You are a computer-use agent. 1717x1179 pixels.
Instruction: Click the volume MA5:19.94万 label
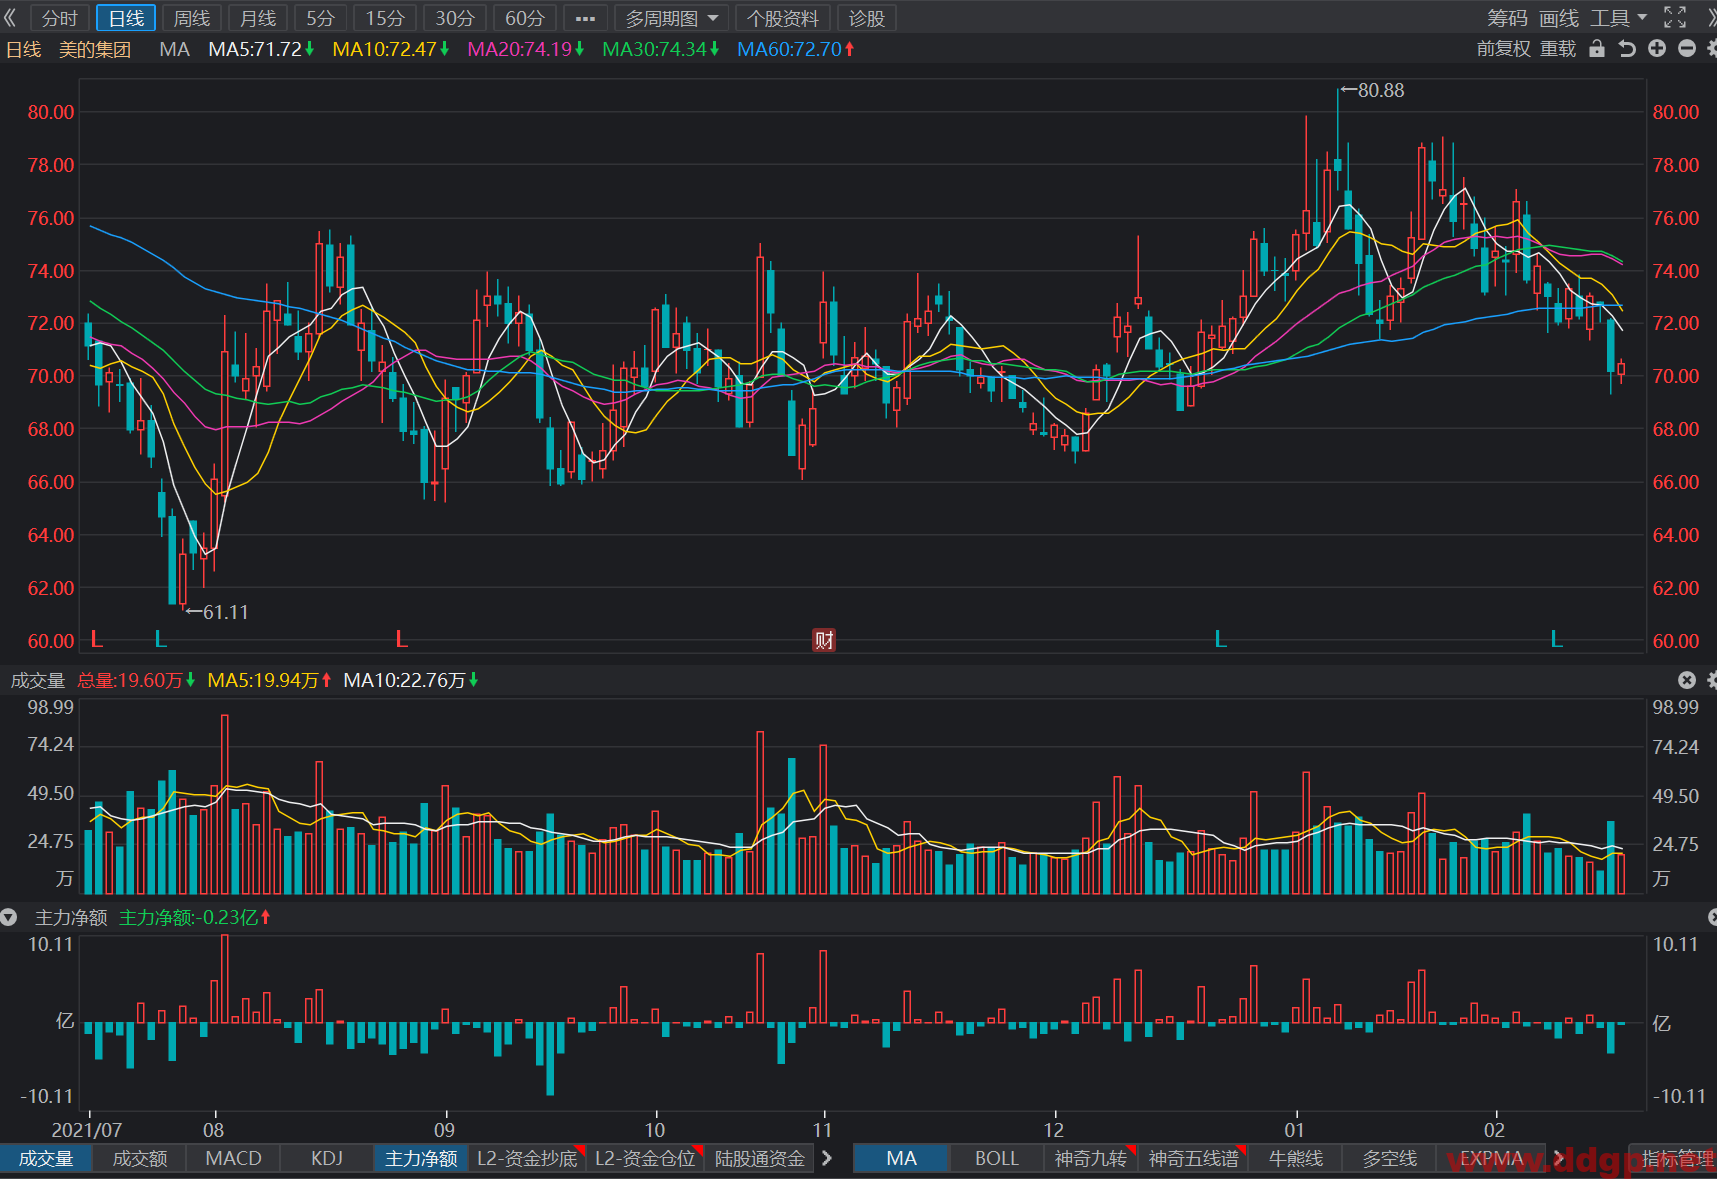269,680
